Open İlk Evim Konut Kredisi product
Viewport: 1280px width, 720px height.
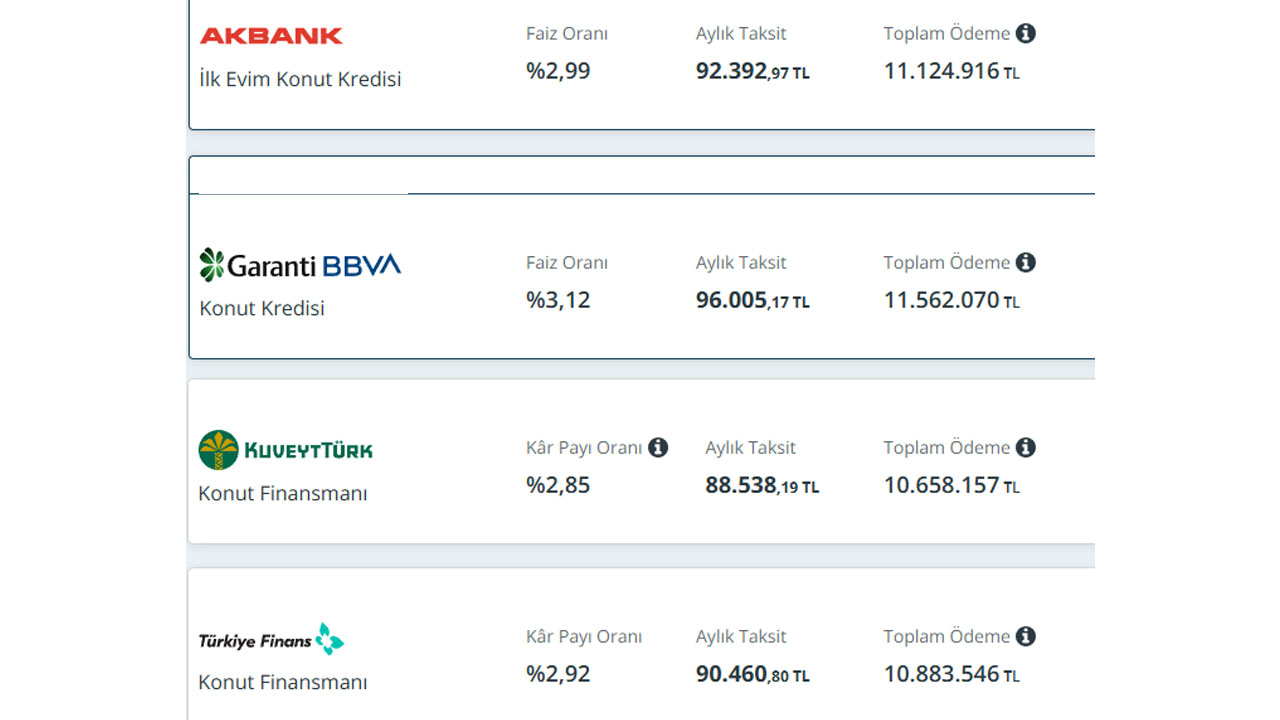pos(300,79)
